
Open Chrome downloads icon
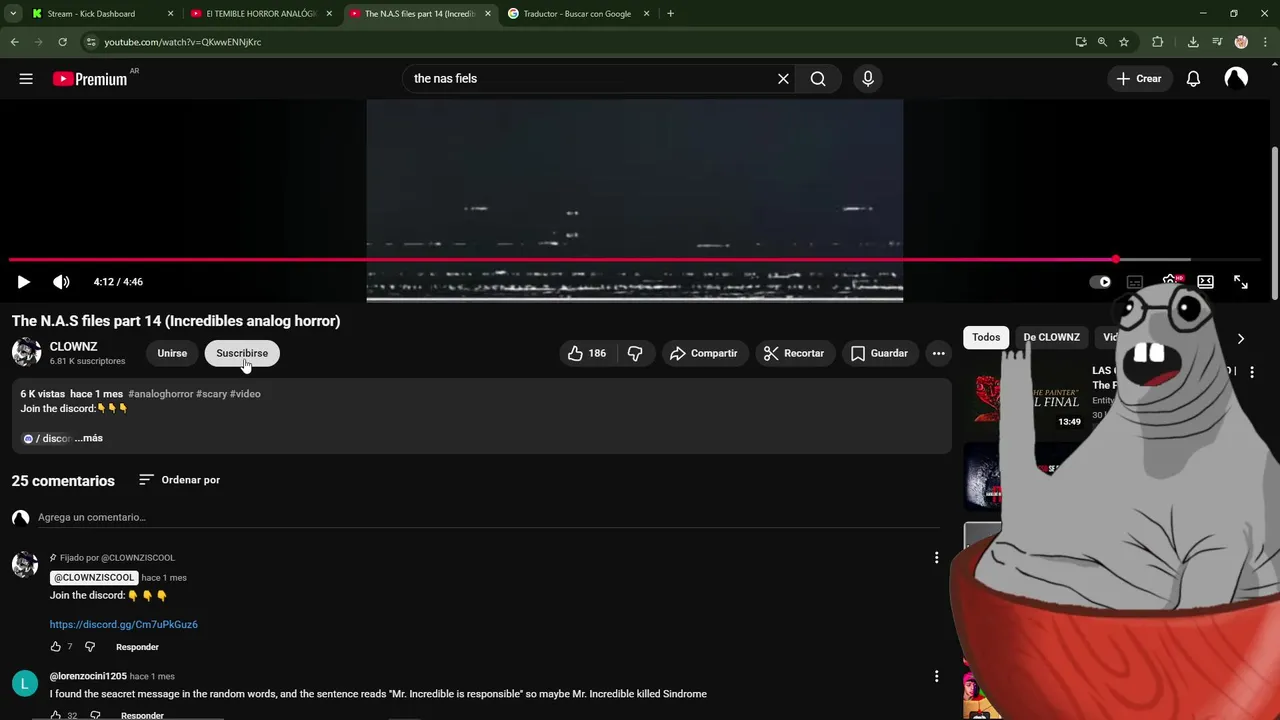[1193, 42]
